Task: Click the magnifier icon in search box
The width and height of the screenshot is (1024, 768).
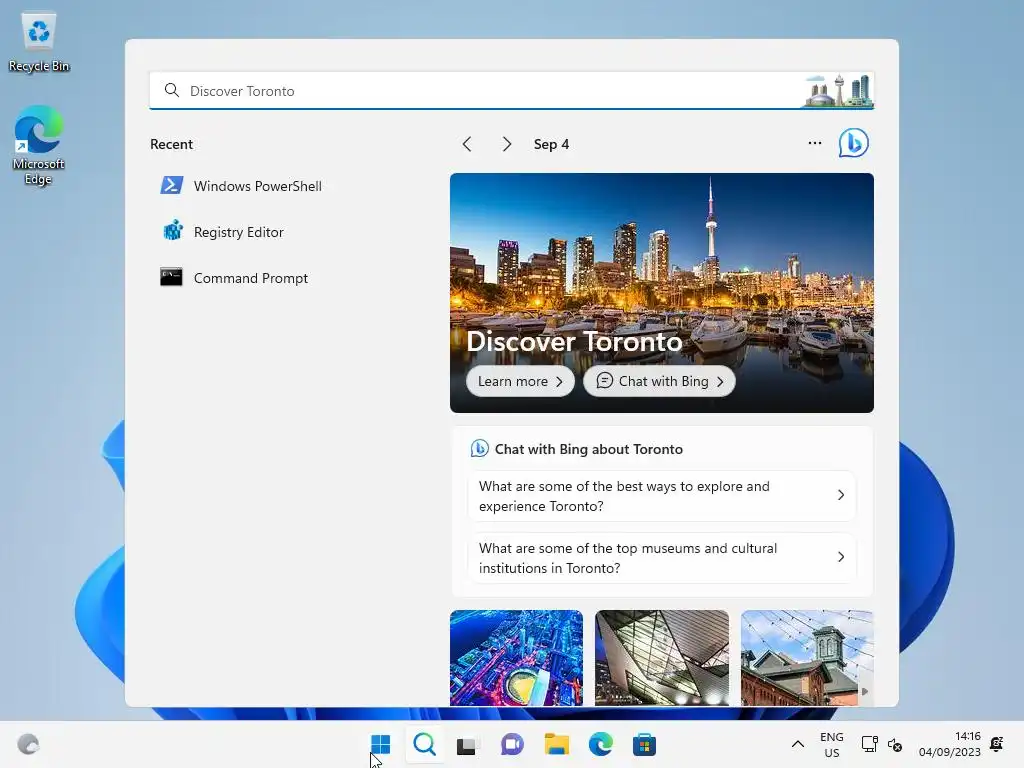Action: (172, 90)
